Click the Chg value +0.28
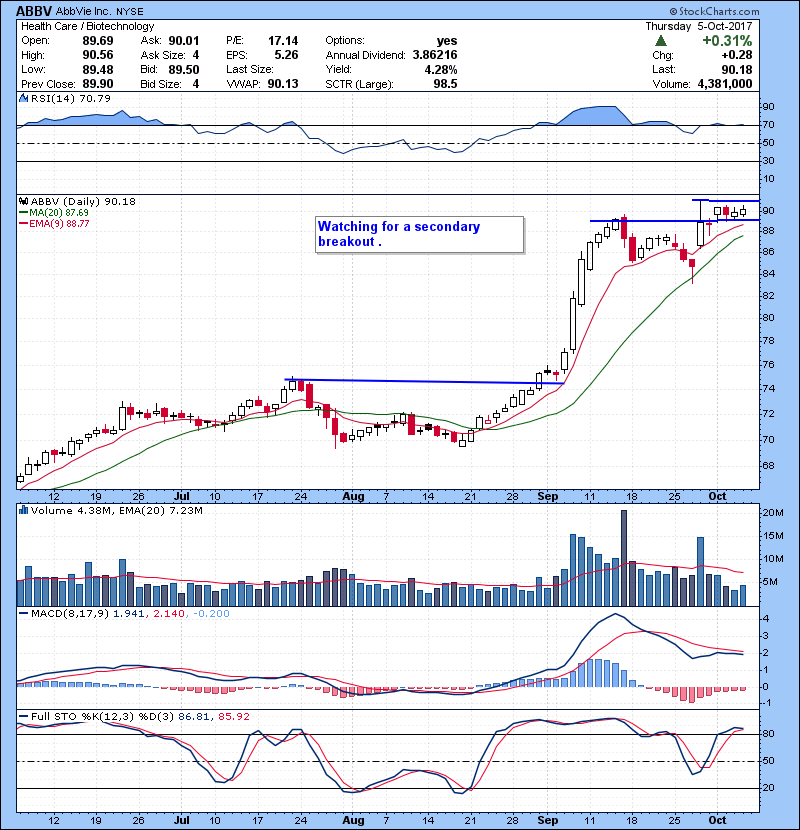This screenshot has height=830, width=800. [736, 55]
